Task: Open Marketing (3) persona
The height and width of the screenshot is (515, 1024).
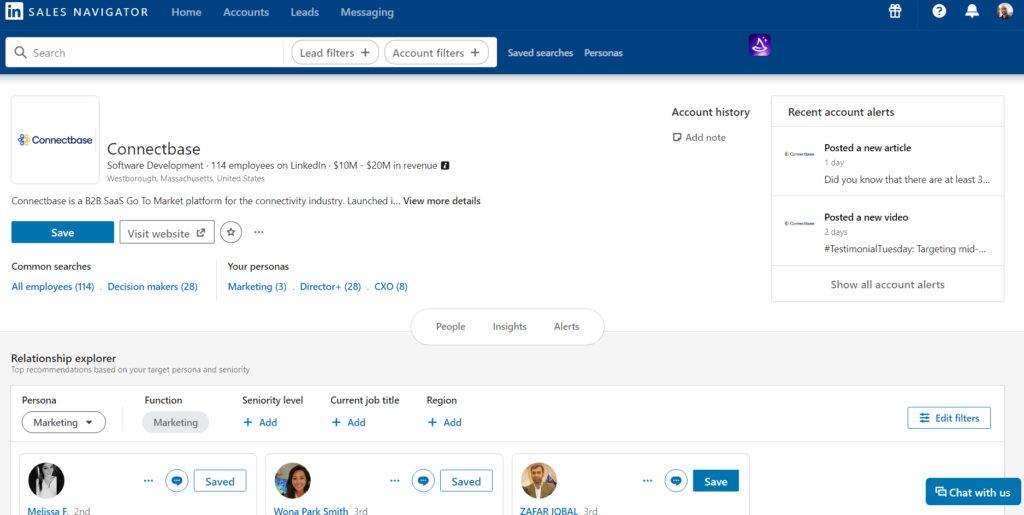Action: coord(257,287)
